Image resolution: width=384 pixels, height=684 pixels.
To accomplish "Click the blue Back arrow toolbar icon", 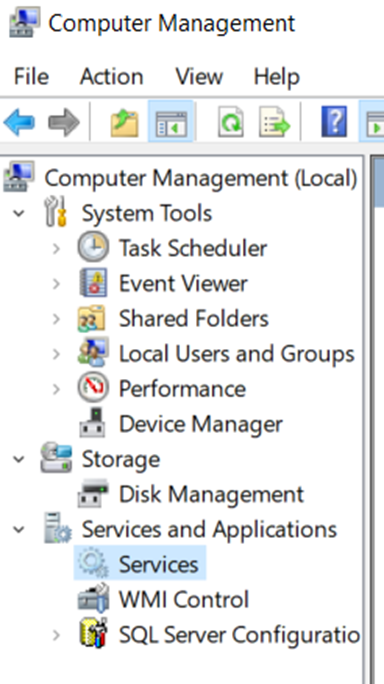I will [x=19, y=122].
